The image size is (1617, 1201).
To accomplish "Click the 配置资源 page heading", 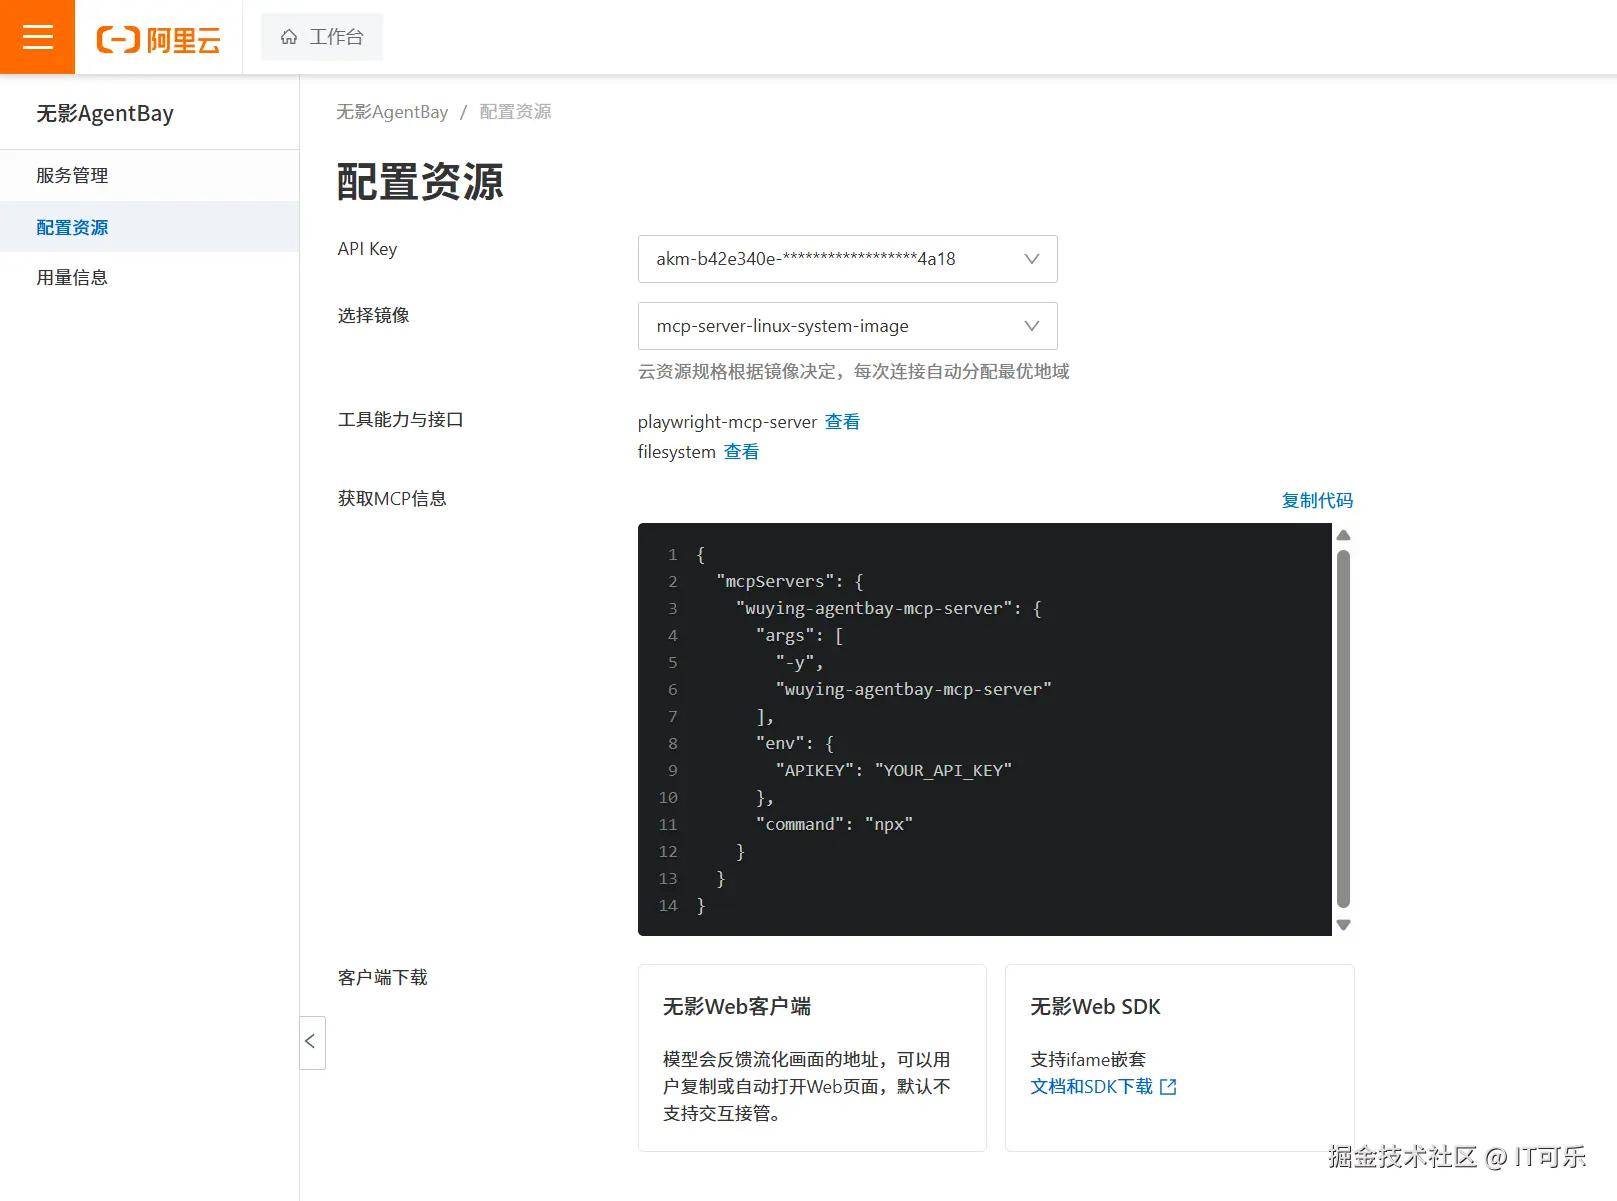I will pyautogui.click(x=420, y=182).
